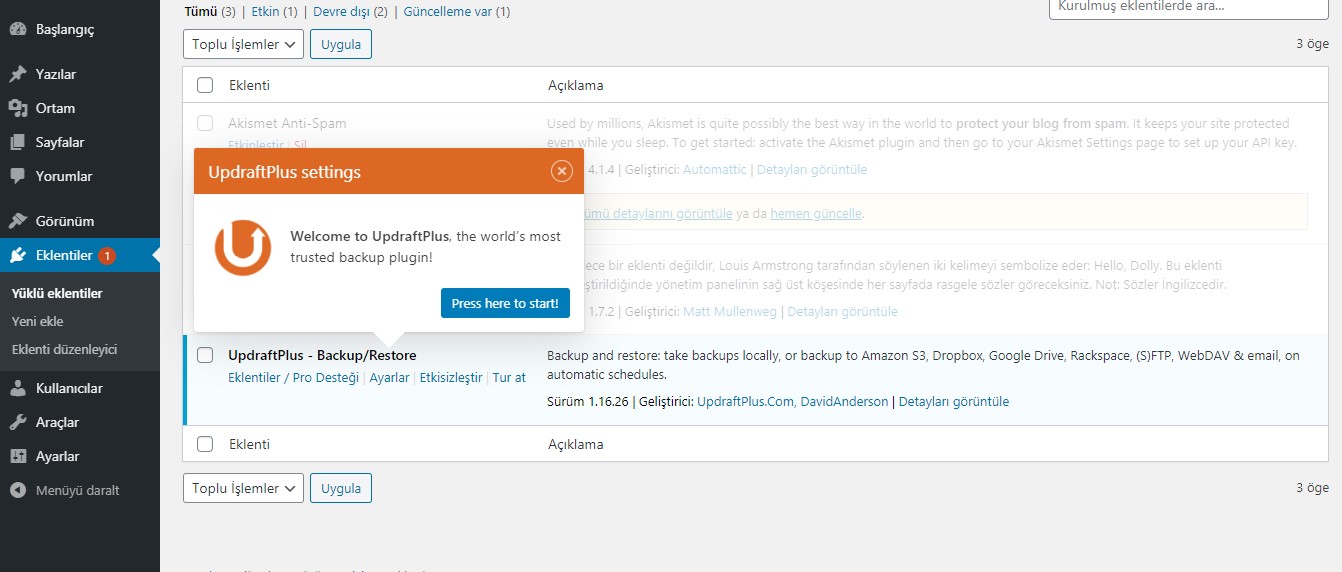
Task: Select Yüklü eklentiler submenu item
Action: pyautogui.click(x=57, y=293)
